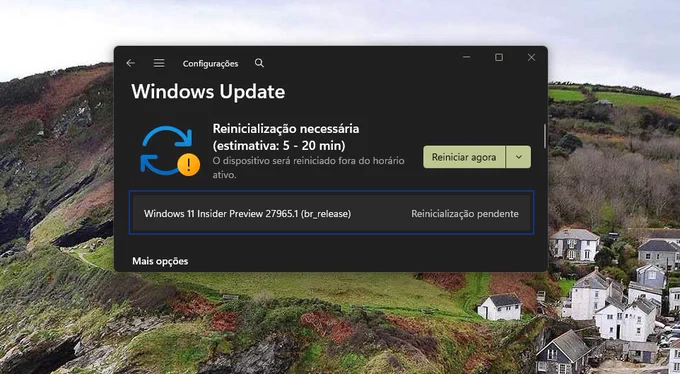Maximize the Configurações window
The width and height of the screenshot is (680, 374).
pyautogui.click(x=499, y=57)
